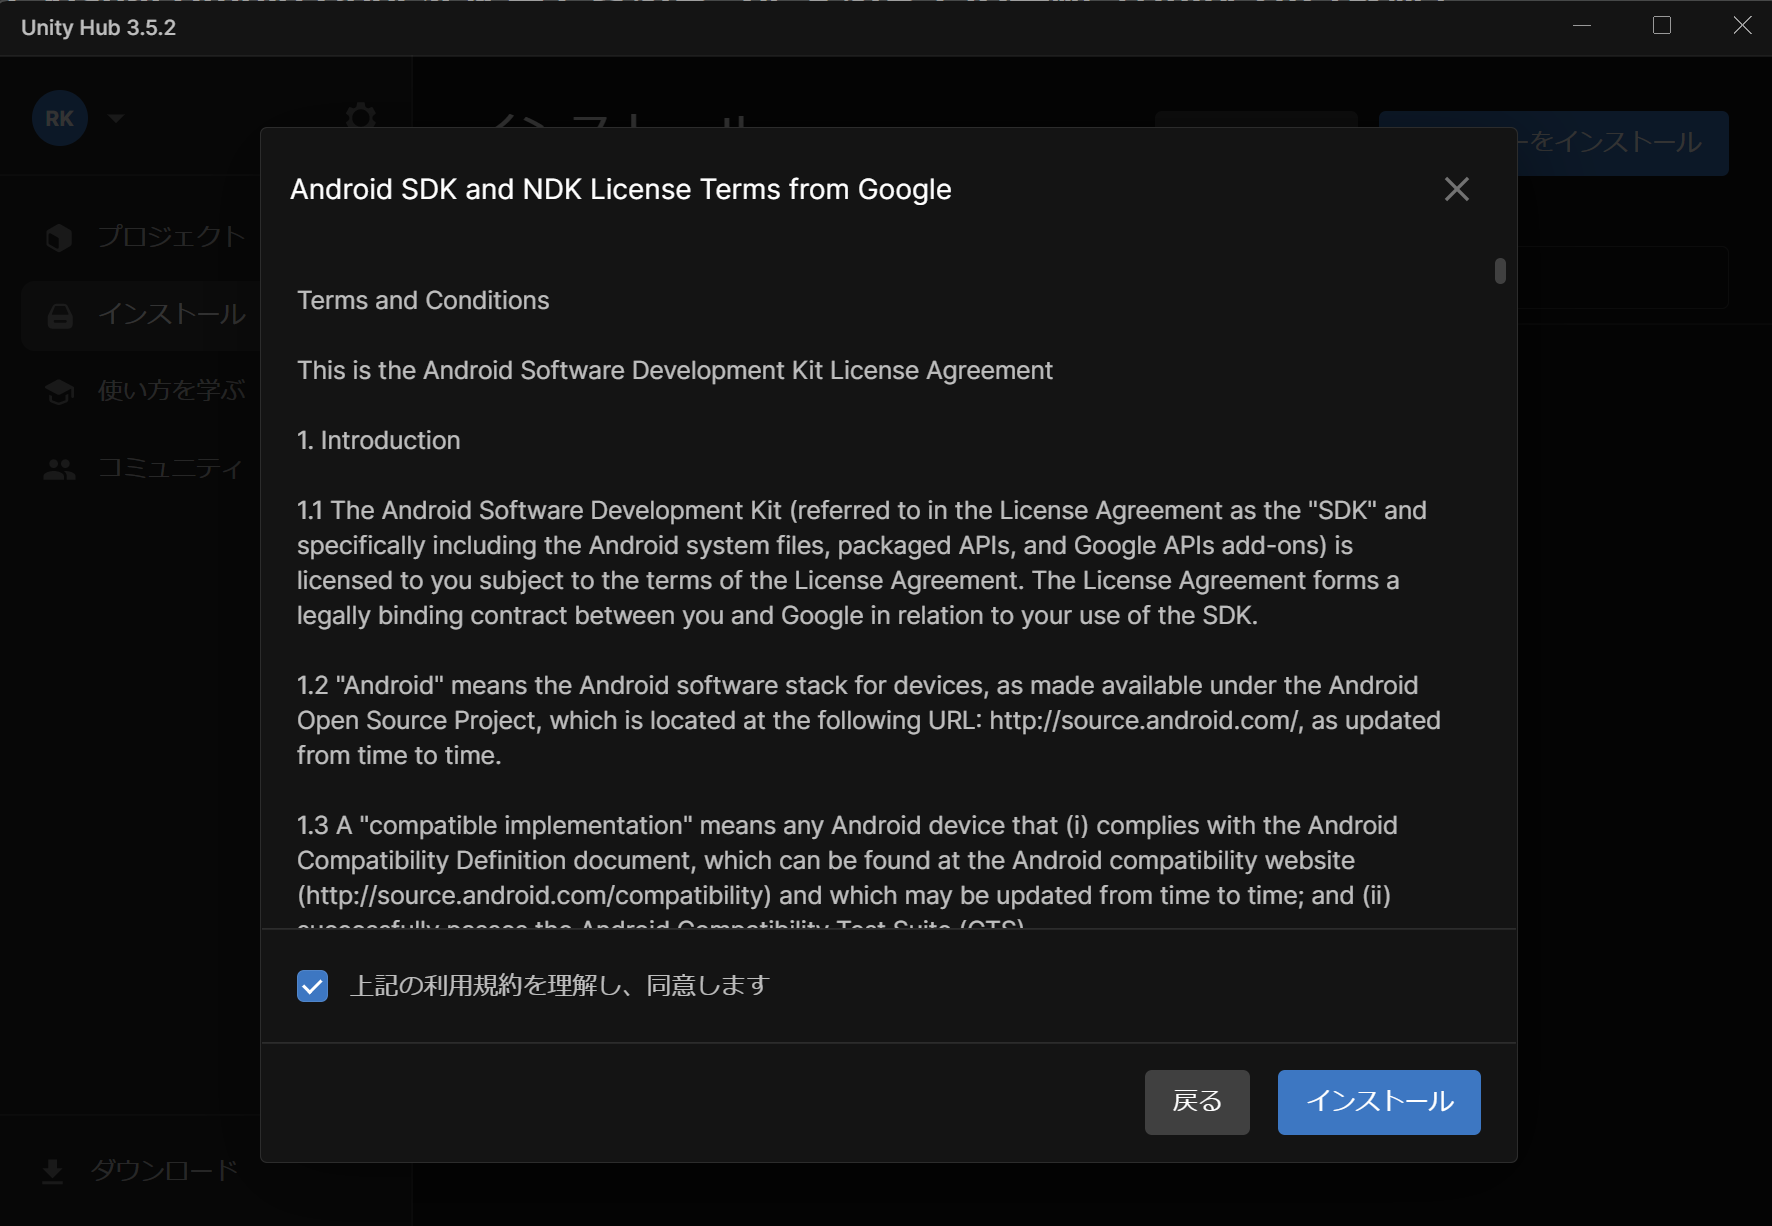The width and height of the screenshot is (1772, 1226).
Task: Click the 'Android SDK and NDK License Terms from Google' title
Action: (x=621, y=189)
